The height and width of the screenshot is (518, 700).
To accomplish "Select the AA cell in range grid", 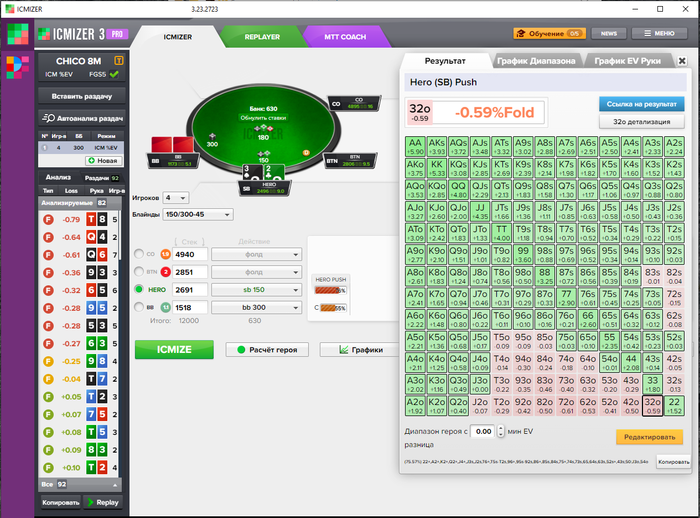I will point(415,146).
